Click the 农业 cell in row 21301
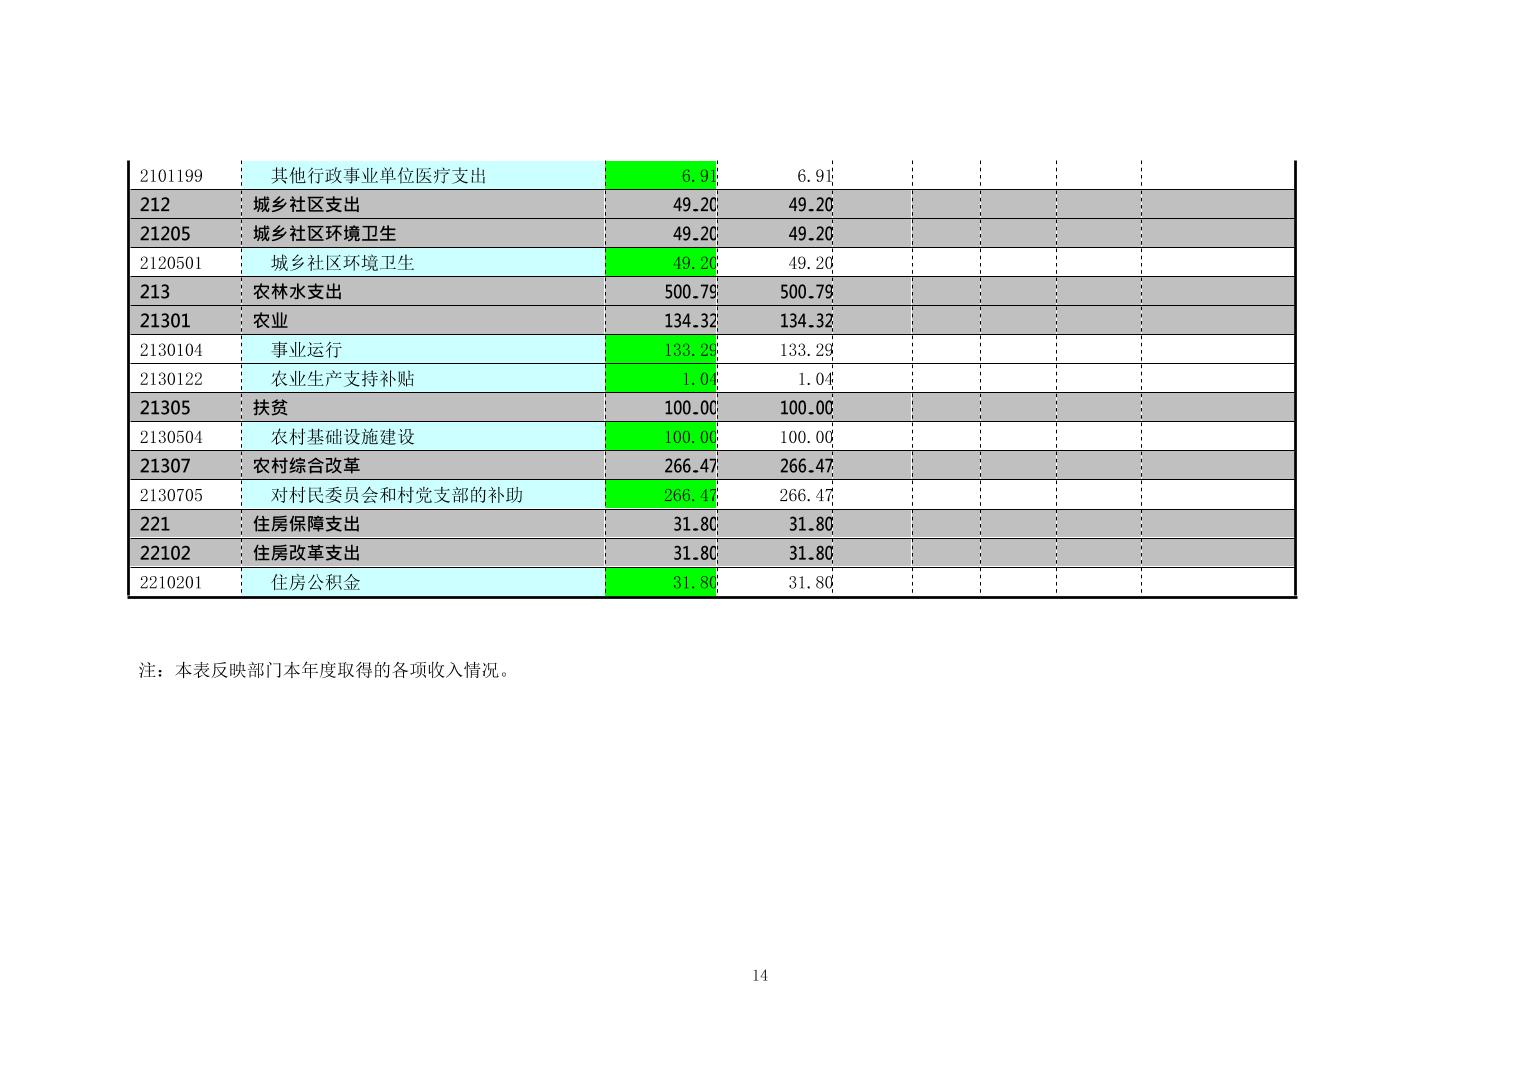1520x1075 pixels. tap(423, 320)
